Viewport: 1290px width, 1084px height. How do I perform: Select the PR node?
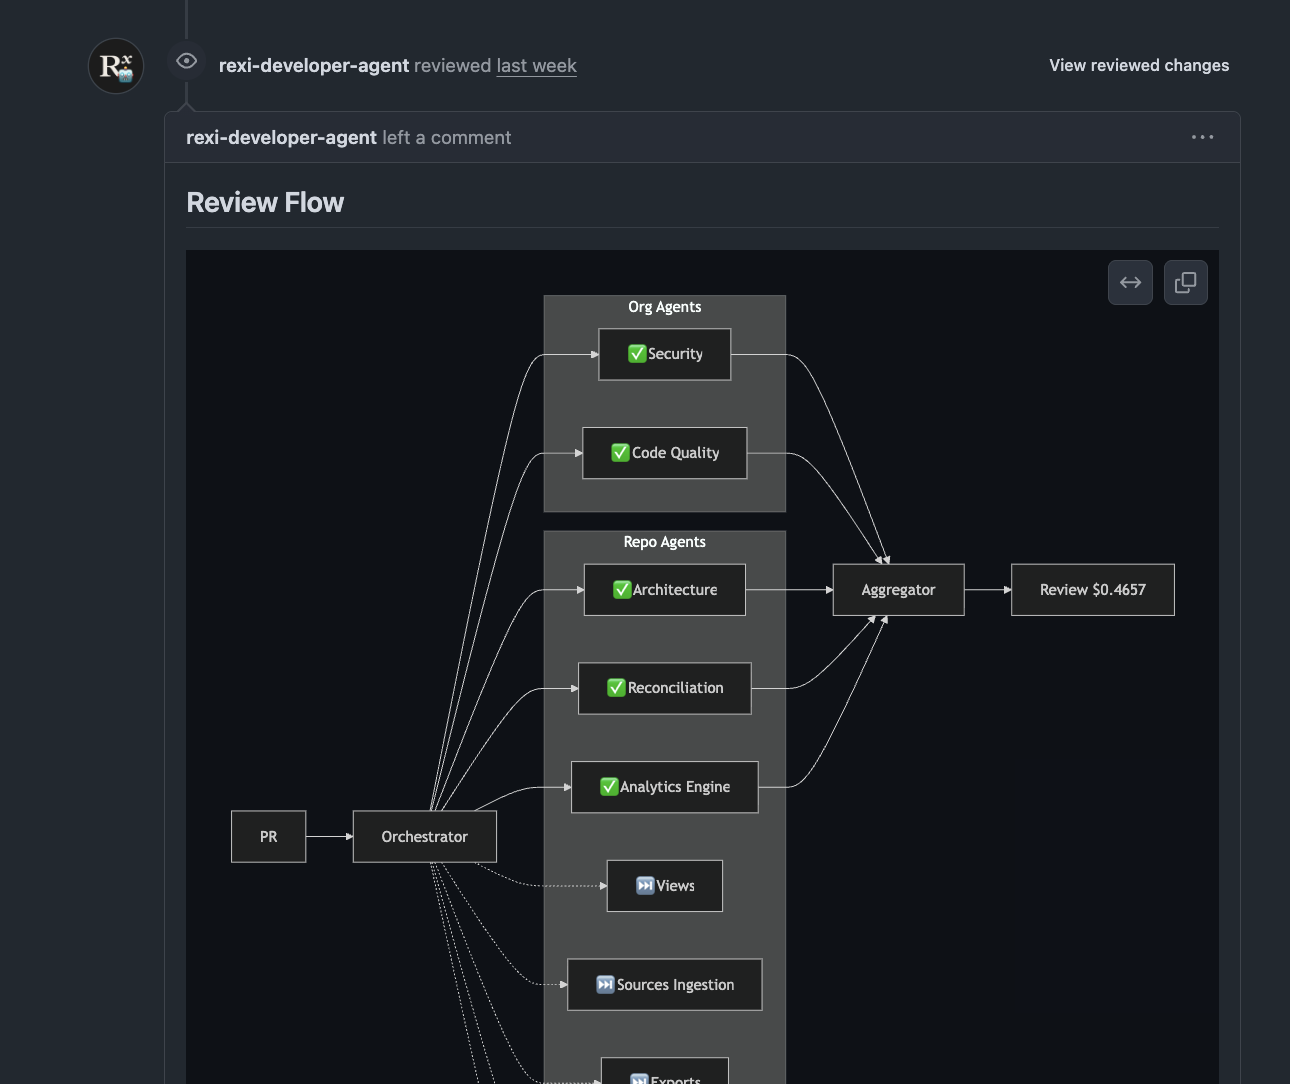(269, 837)
